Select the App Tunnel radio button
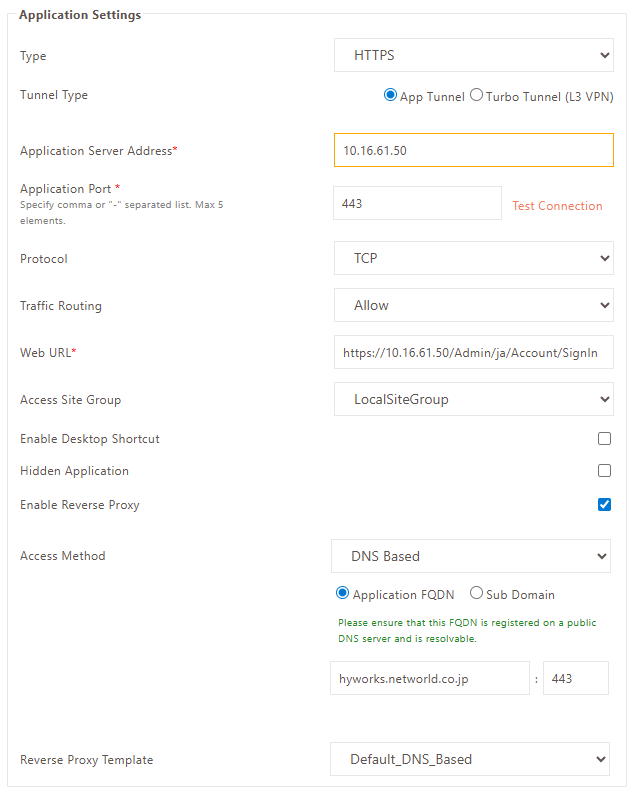The width and height of the screenshot is (633, 792). click(x=390, y=95)
